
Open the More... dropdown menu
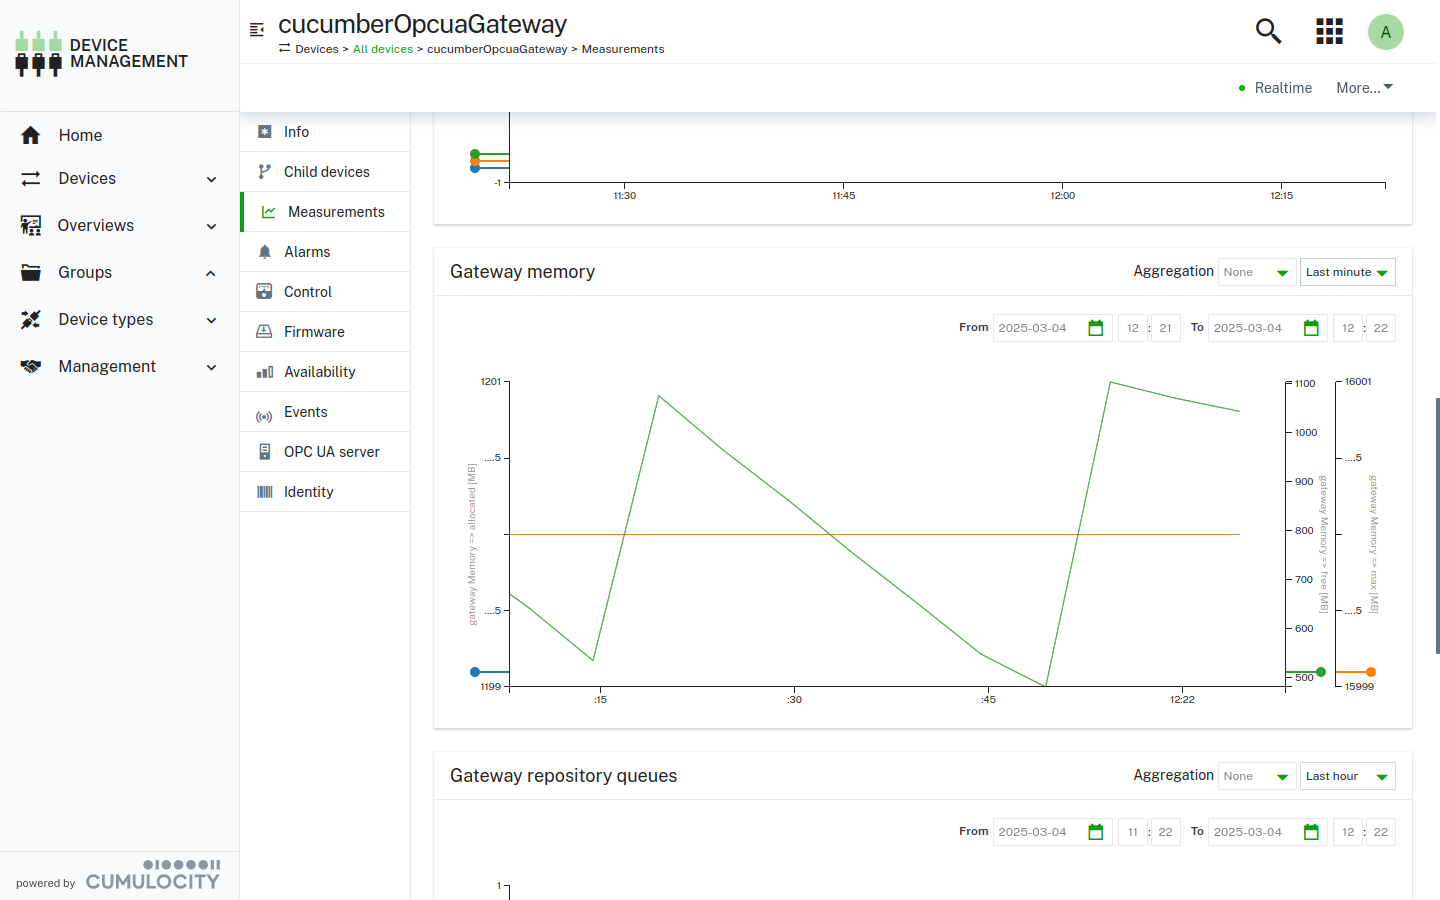click(x=1363, y=88)
